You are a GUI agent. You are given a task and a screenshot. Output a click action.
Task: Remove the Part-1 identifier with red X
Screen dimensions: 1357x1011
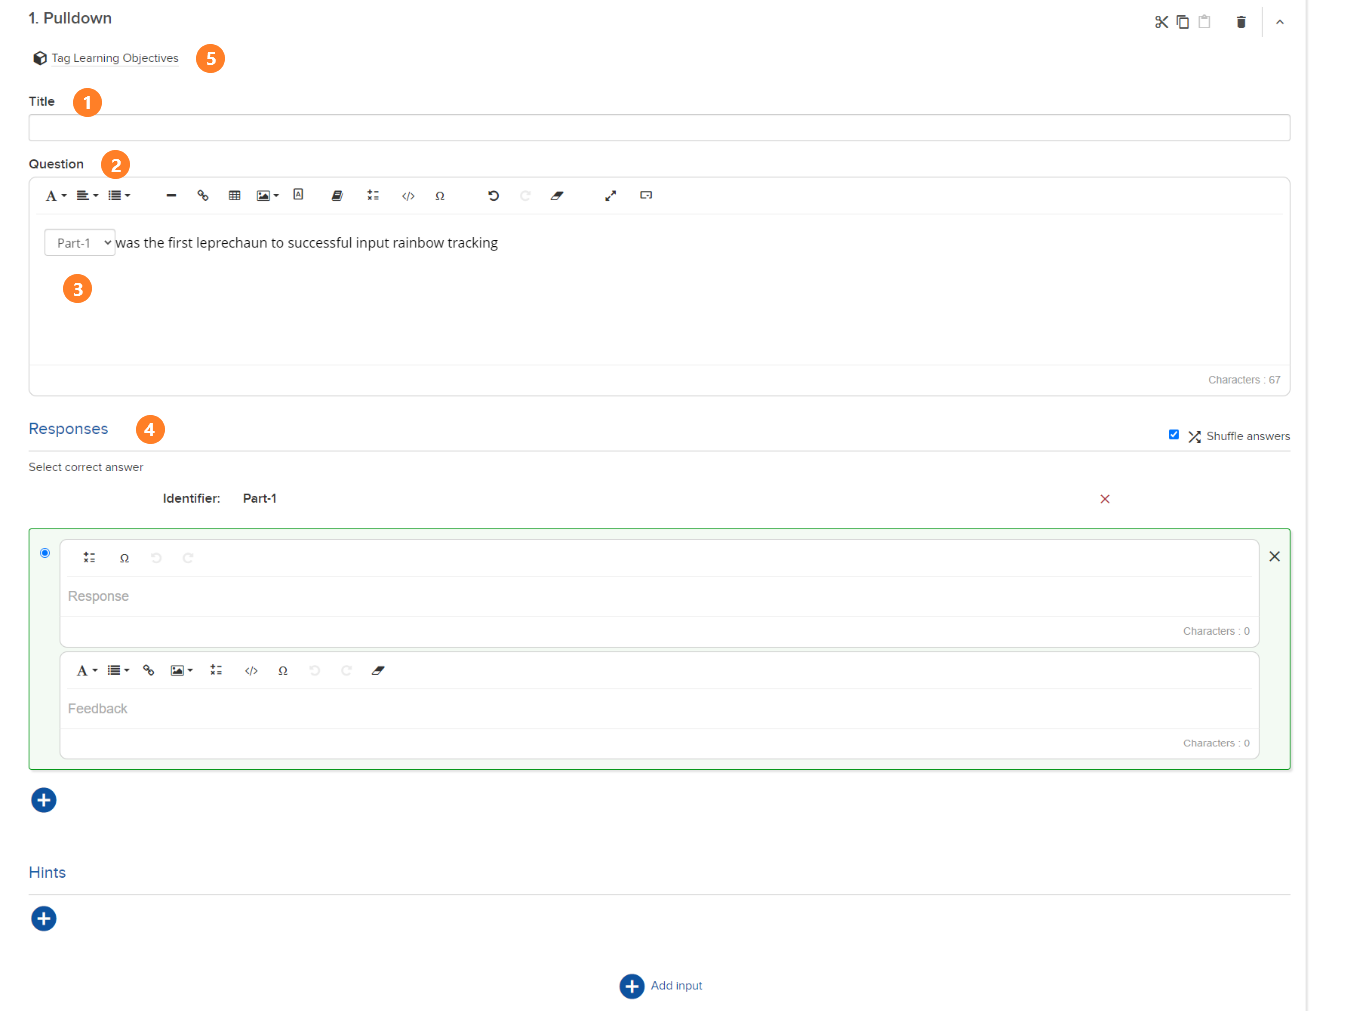point(1105,499)
